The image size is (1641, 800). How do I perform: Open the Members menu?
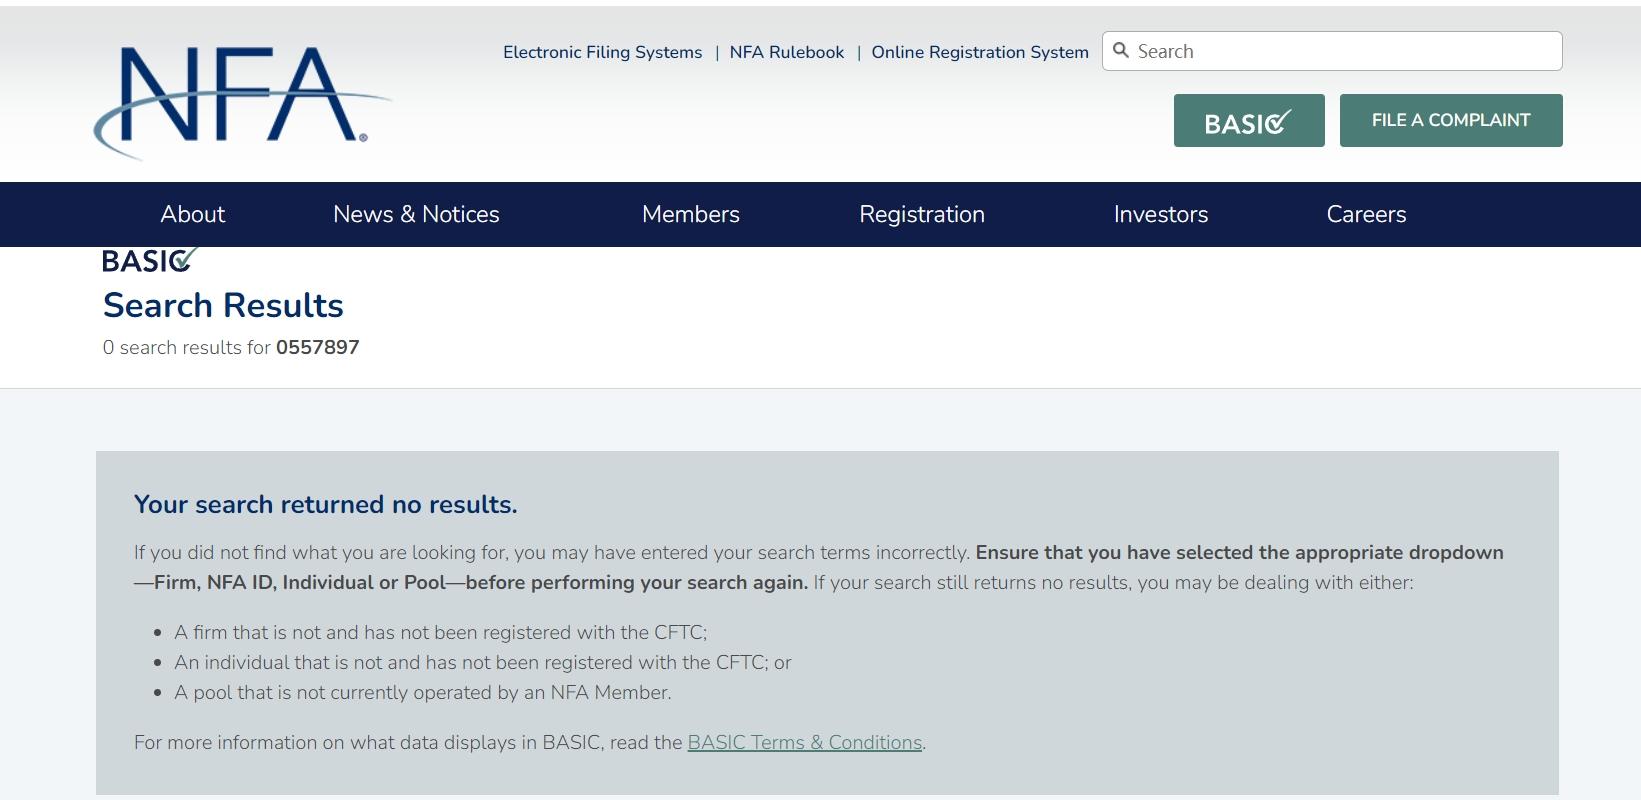[691, 214]
